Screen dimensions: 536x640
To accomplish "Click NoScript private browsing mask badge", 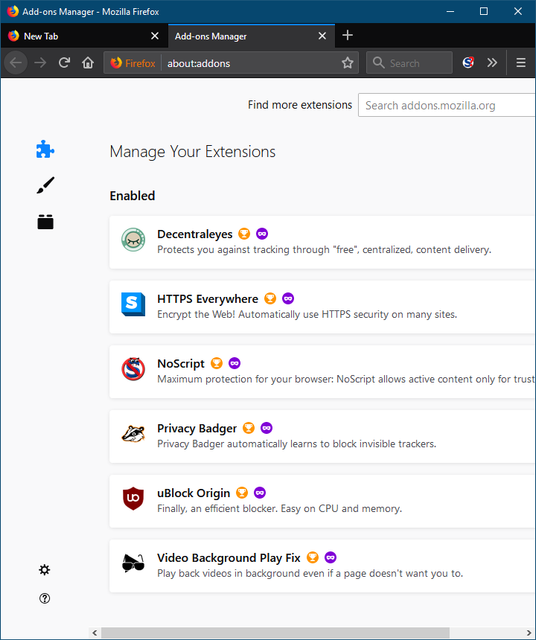I will [234, 363].
